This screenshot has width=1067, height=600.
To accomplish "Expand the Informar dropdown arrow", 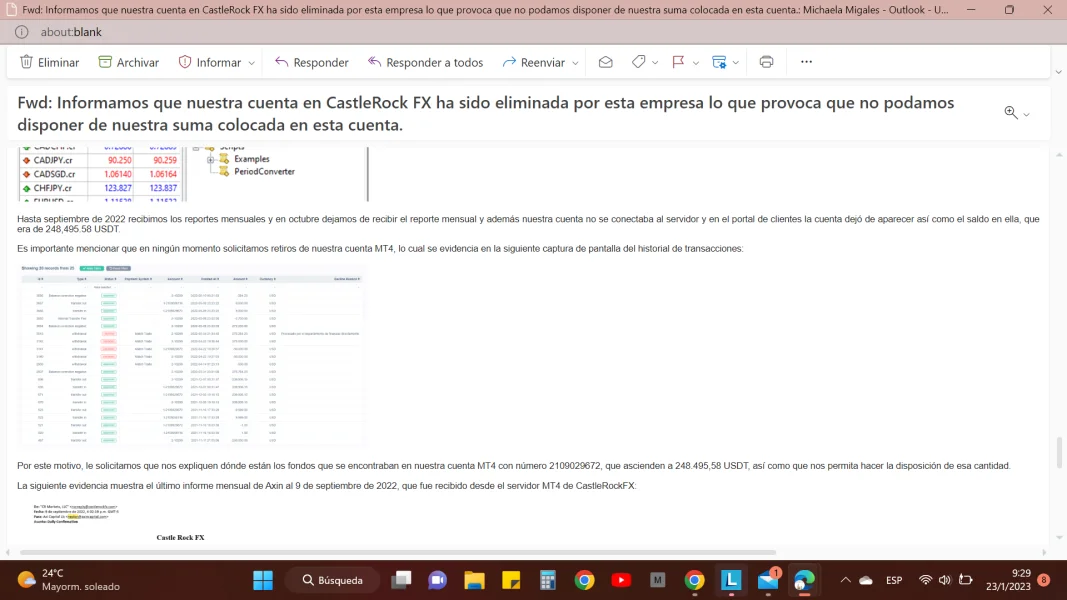I will (251, 63).
